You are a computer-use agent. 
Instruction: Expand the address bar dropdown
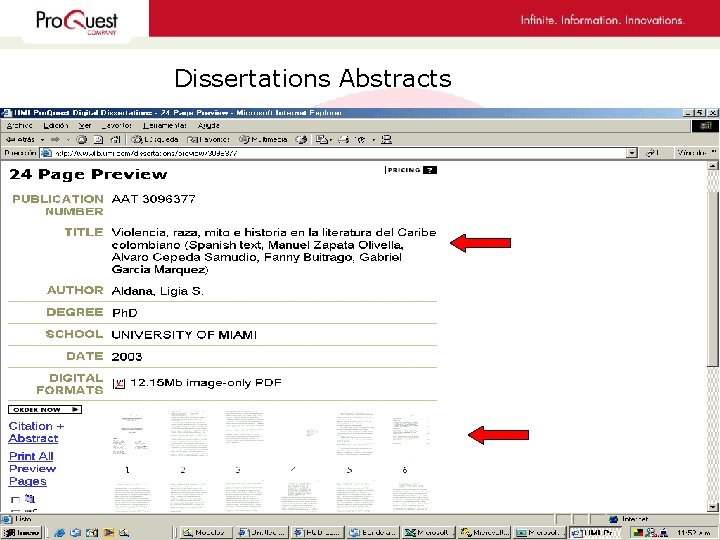tap(632, 153)
